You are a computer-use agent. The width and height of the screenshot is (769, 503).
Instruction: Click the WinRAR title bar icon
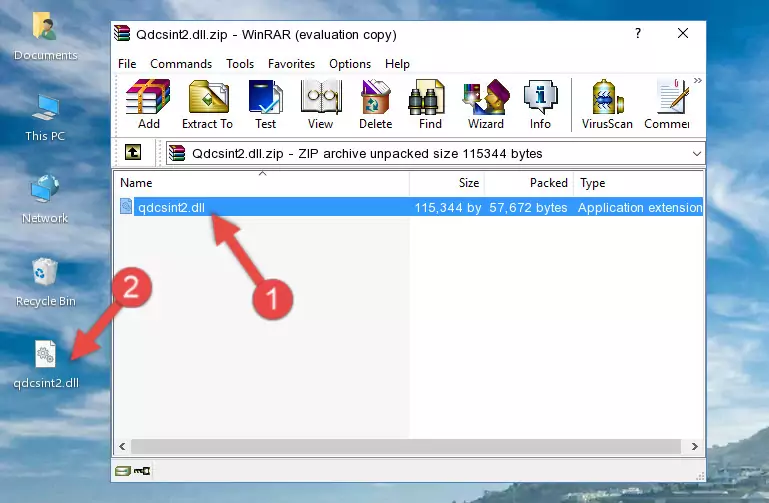(x=122, y=34)
